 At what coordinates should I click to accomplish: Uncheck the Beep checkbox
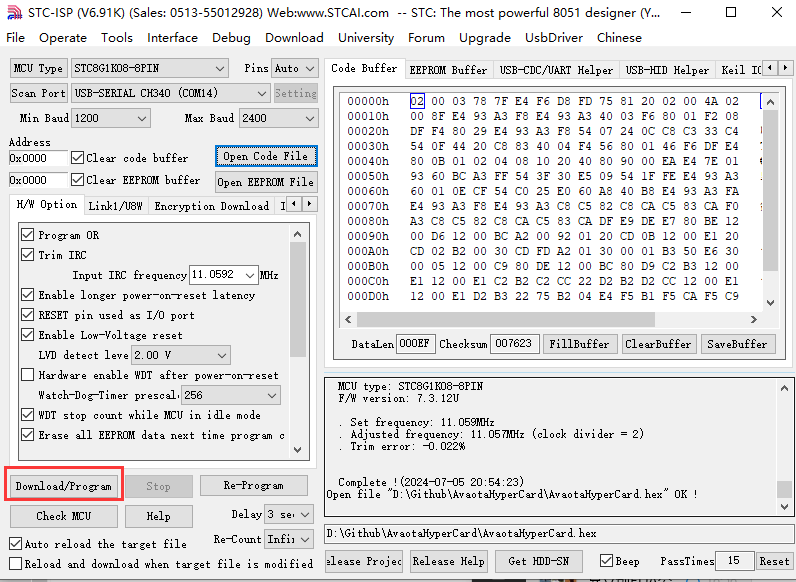coord(606,561)
